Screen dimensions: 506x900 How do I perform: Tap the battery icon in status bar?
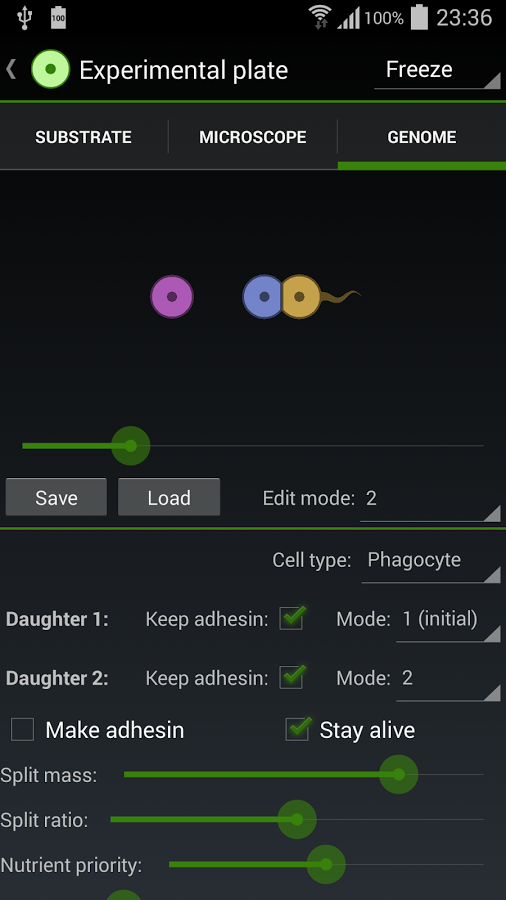tap(419, 17)
